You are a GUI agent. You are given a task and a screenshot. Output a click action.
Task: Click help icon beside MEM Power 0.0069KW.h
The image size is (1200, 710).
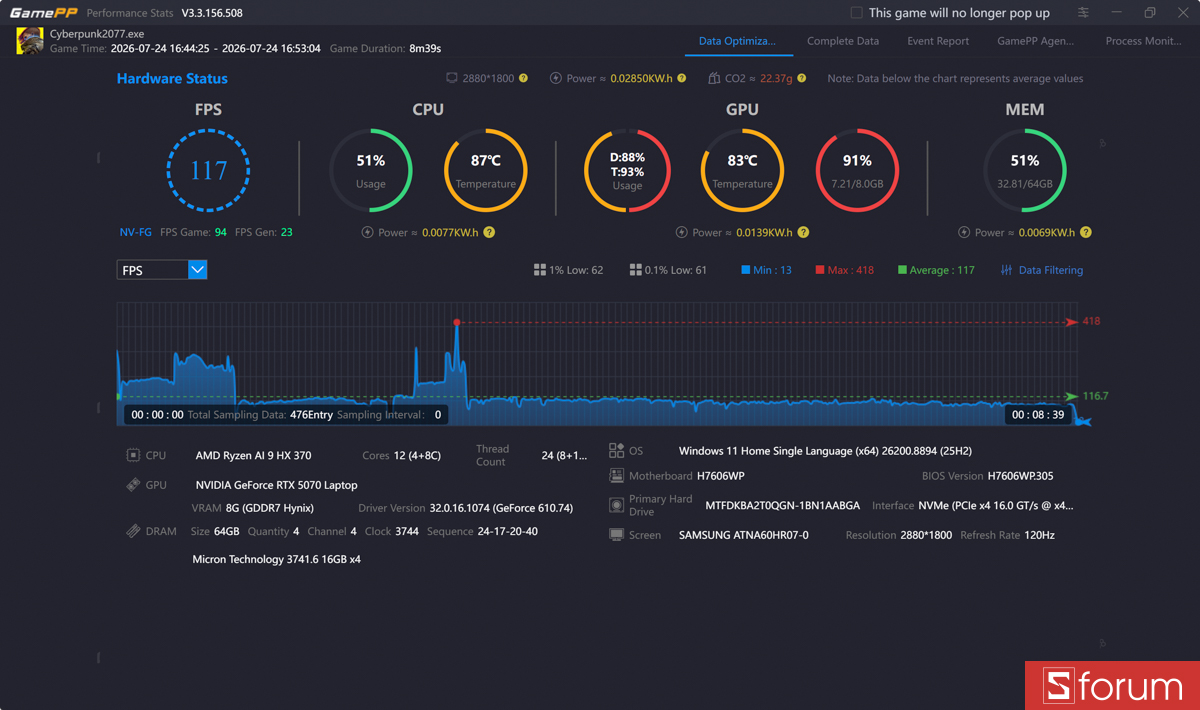point(1086,232)
